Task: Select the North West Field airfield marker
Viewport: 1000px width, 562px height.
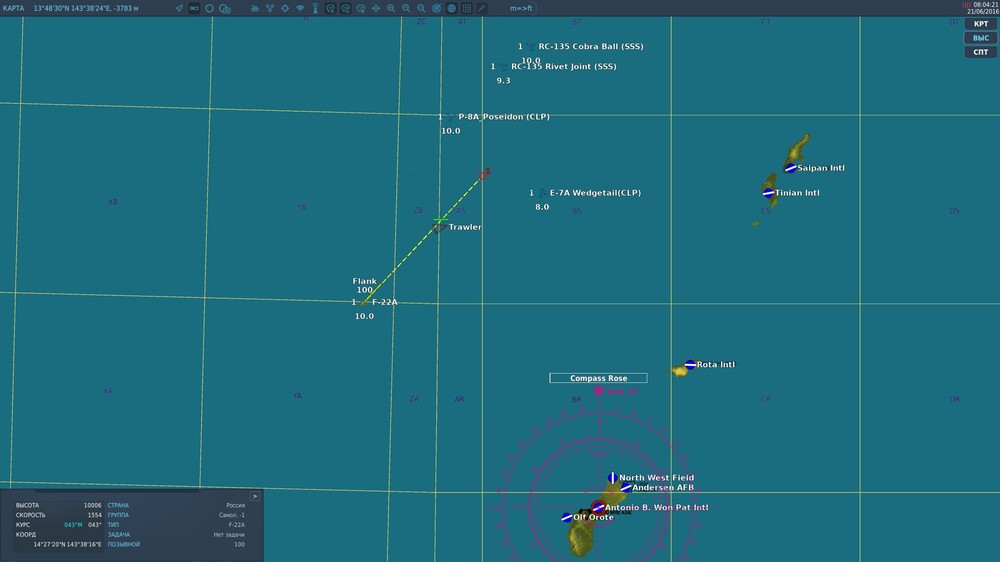Action: click(613, 477)
